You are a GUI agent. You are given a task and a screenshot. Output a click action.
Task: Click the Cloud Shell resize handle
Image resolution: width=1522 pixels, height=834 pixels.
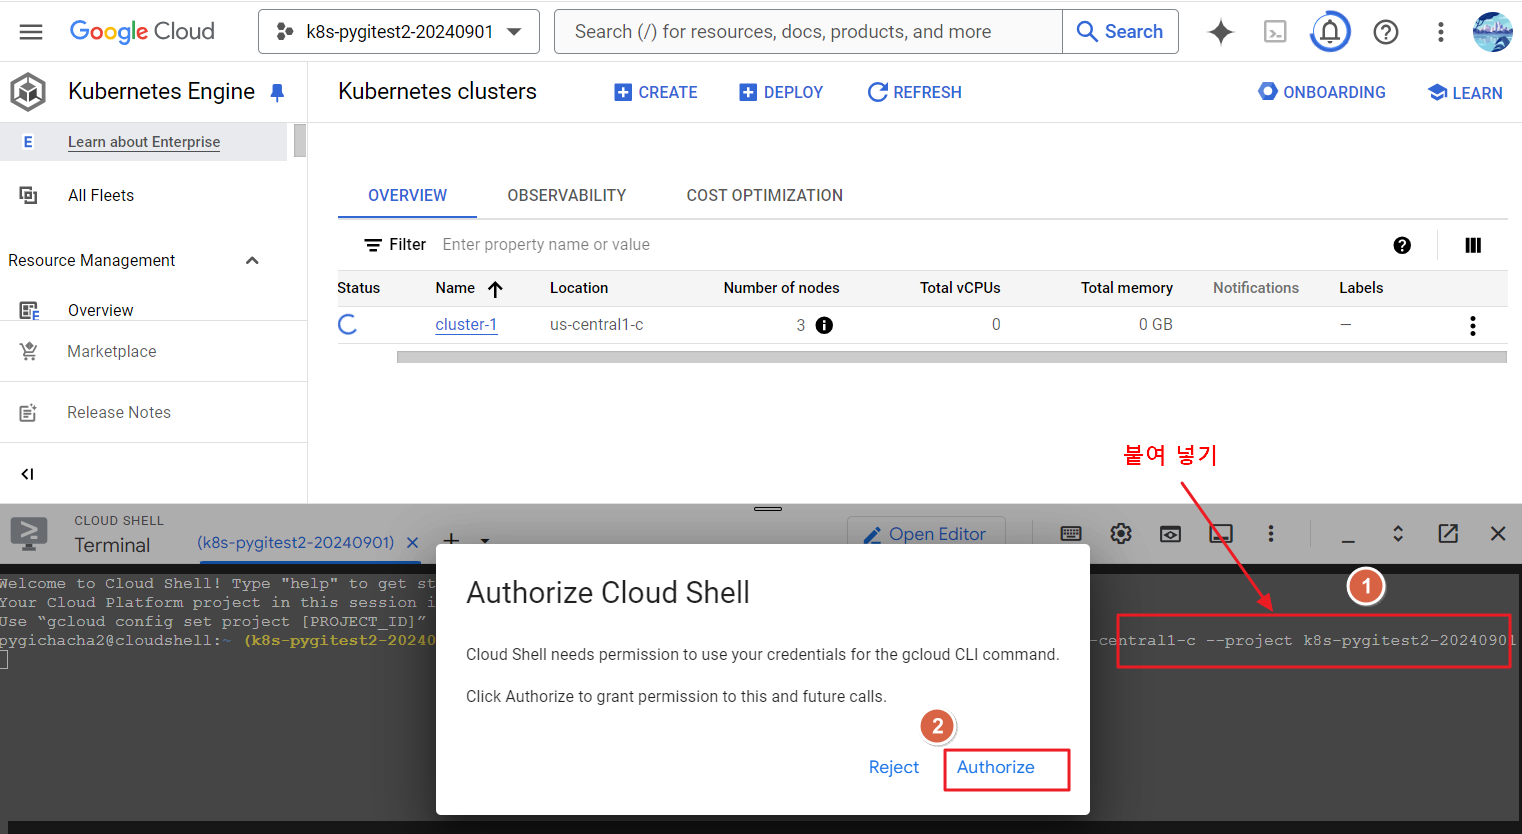tap(768, 509)
